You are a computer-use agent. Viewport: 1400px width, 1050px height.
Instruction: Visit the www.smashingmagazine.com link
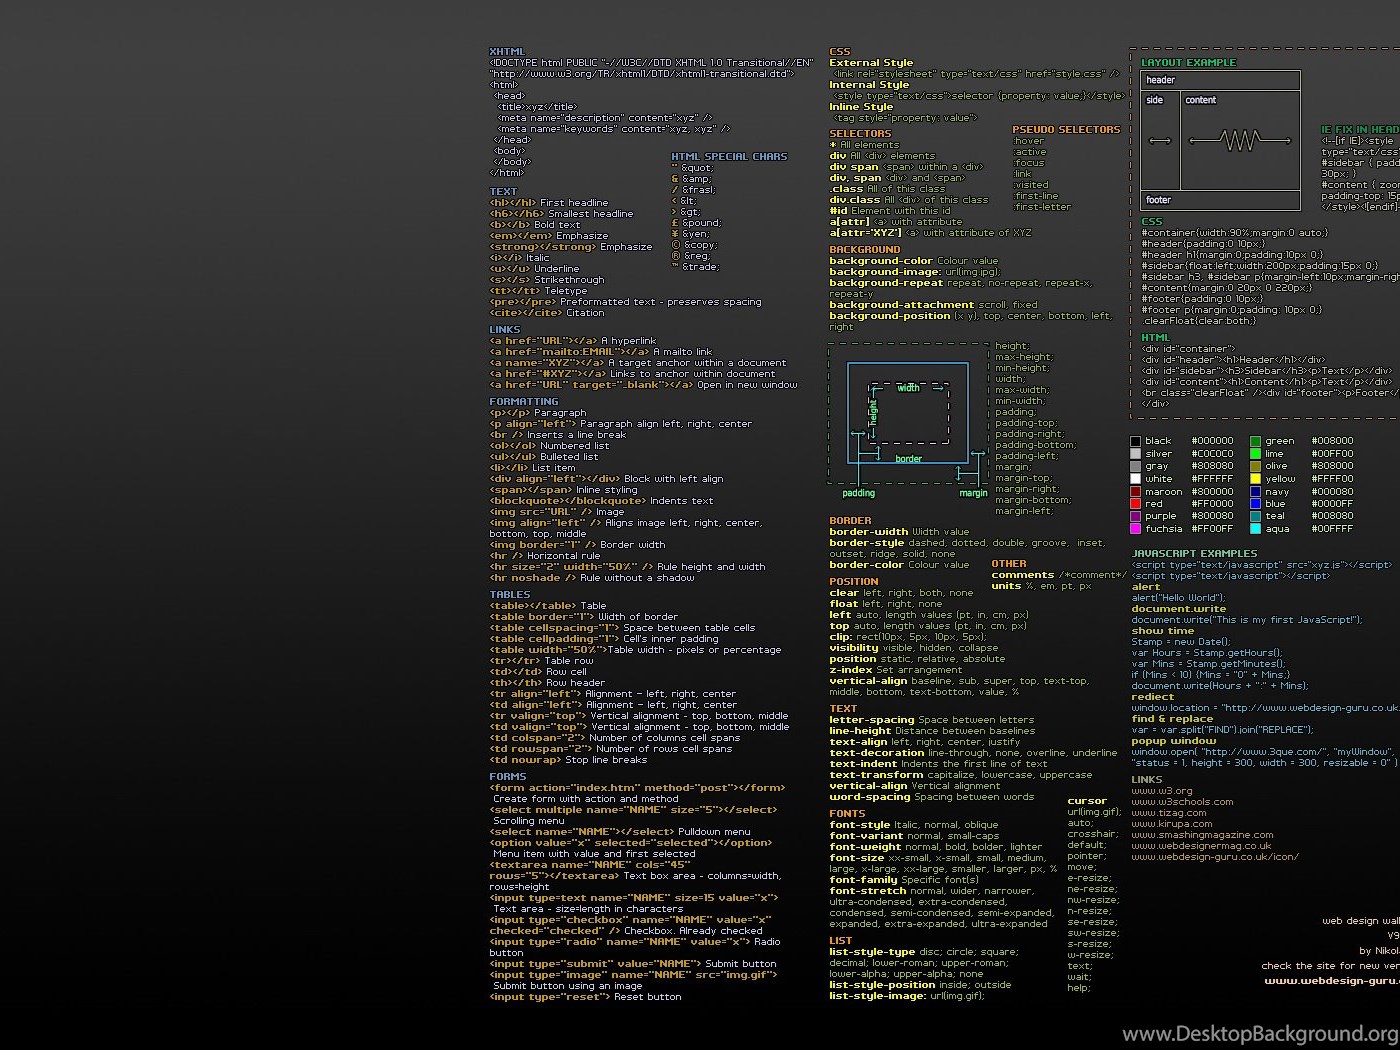(1202, 835)
